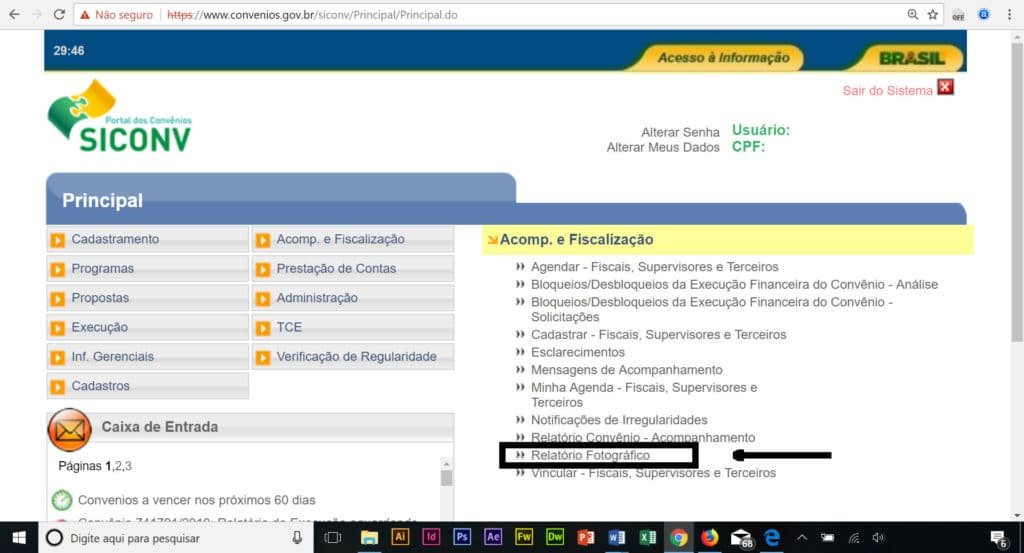Click the Acesso à Informação button

pyautogui.click(x=724, y=58)
